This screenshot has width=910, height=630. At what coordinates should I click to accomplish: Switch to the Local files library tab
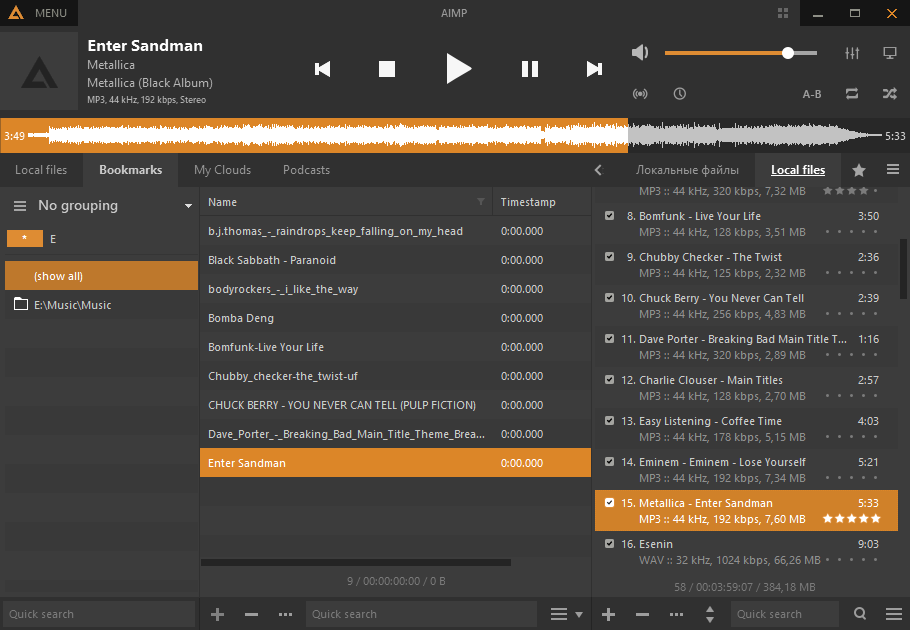[41, 170]
